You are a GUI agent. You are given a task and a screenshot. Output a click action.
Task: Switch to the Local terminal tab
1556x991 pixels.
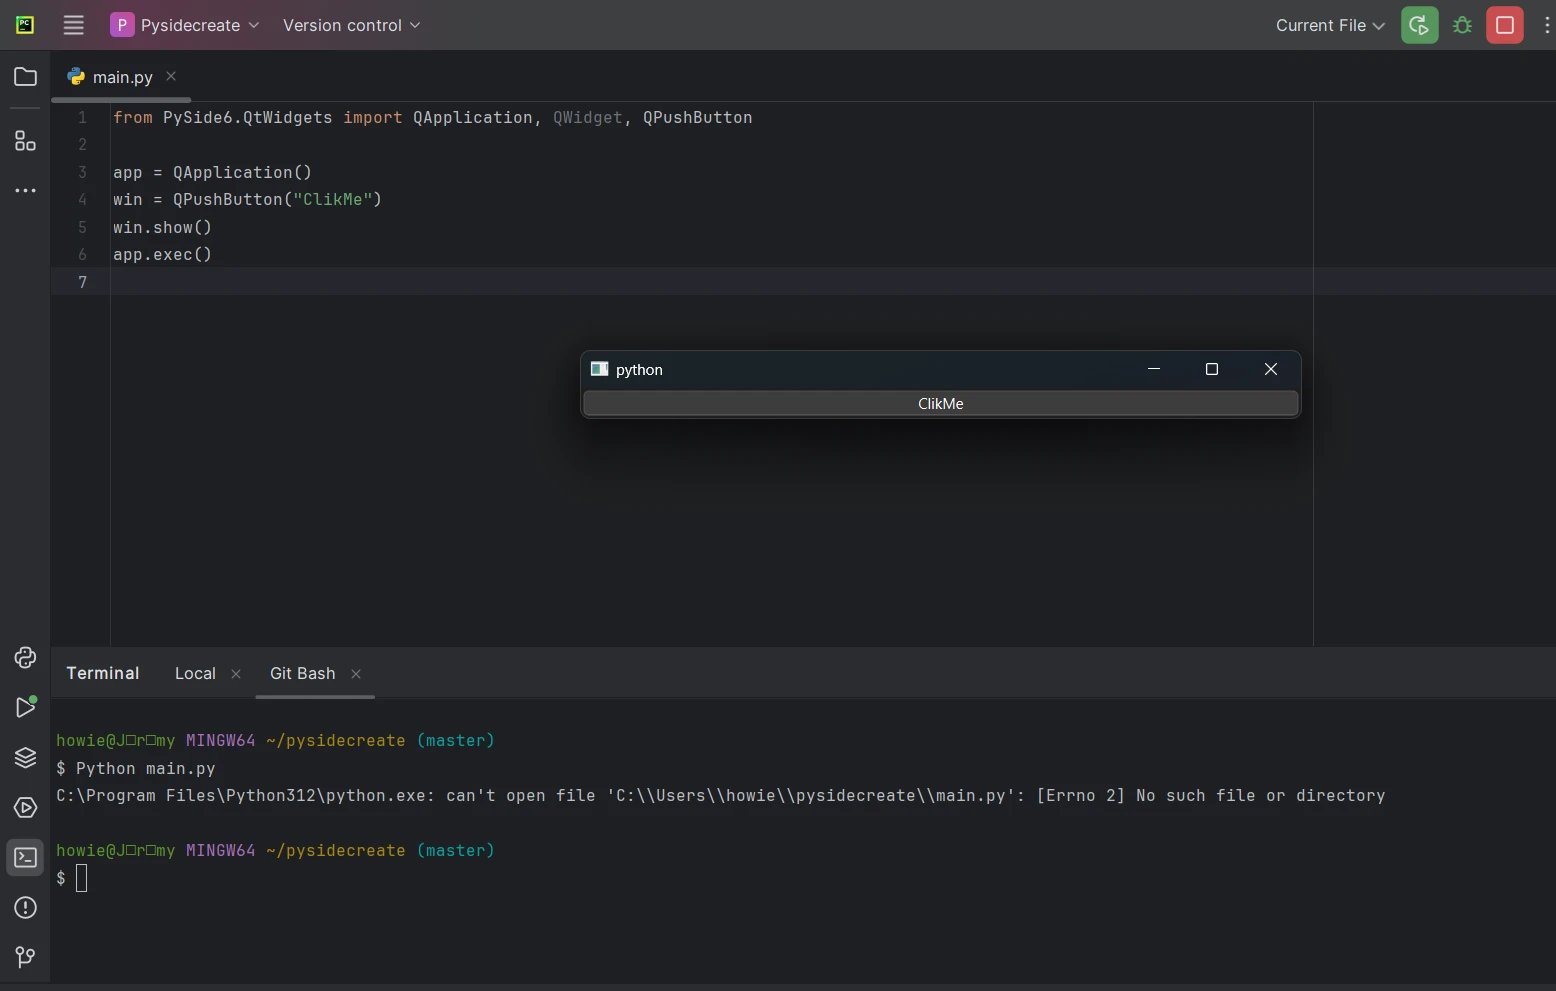pyautogui.click(x=195, y=674)
